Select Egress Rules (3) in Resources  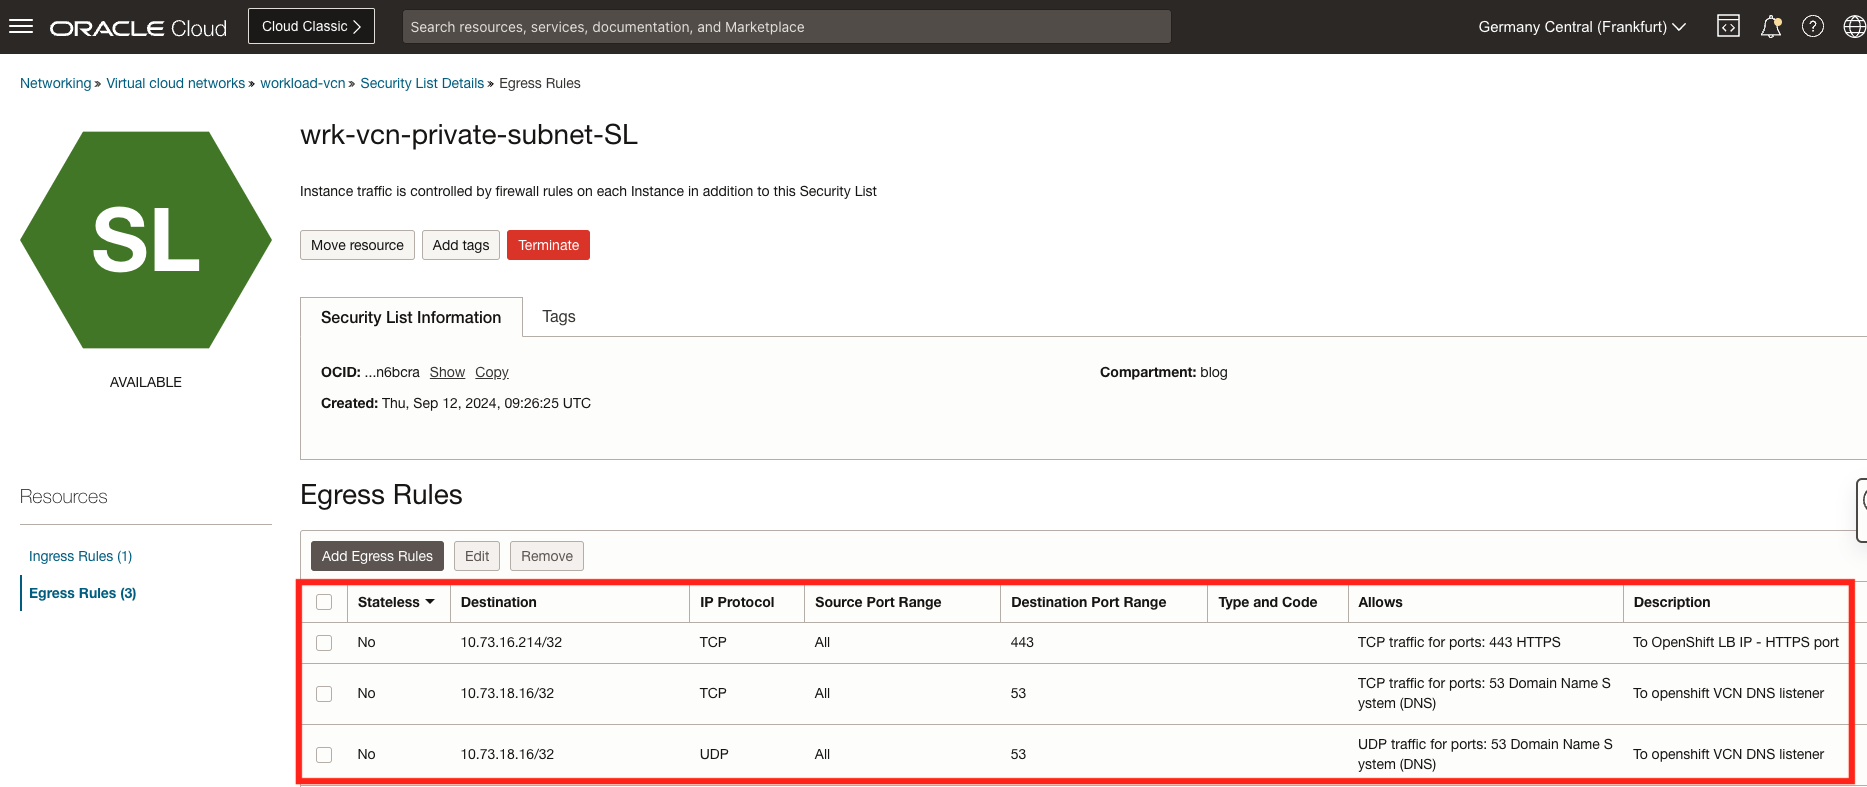tap(82, 593)
